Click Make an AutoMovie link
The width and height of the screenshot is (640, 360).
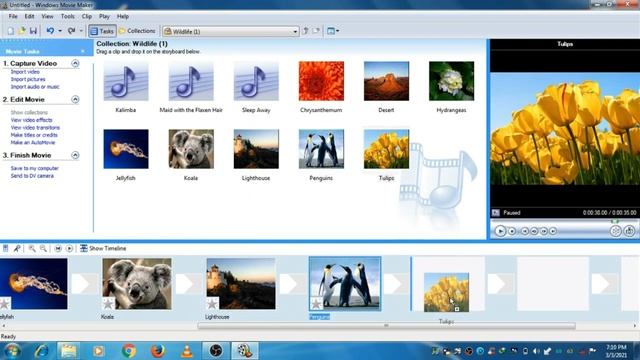tap(33, 142)
